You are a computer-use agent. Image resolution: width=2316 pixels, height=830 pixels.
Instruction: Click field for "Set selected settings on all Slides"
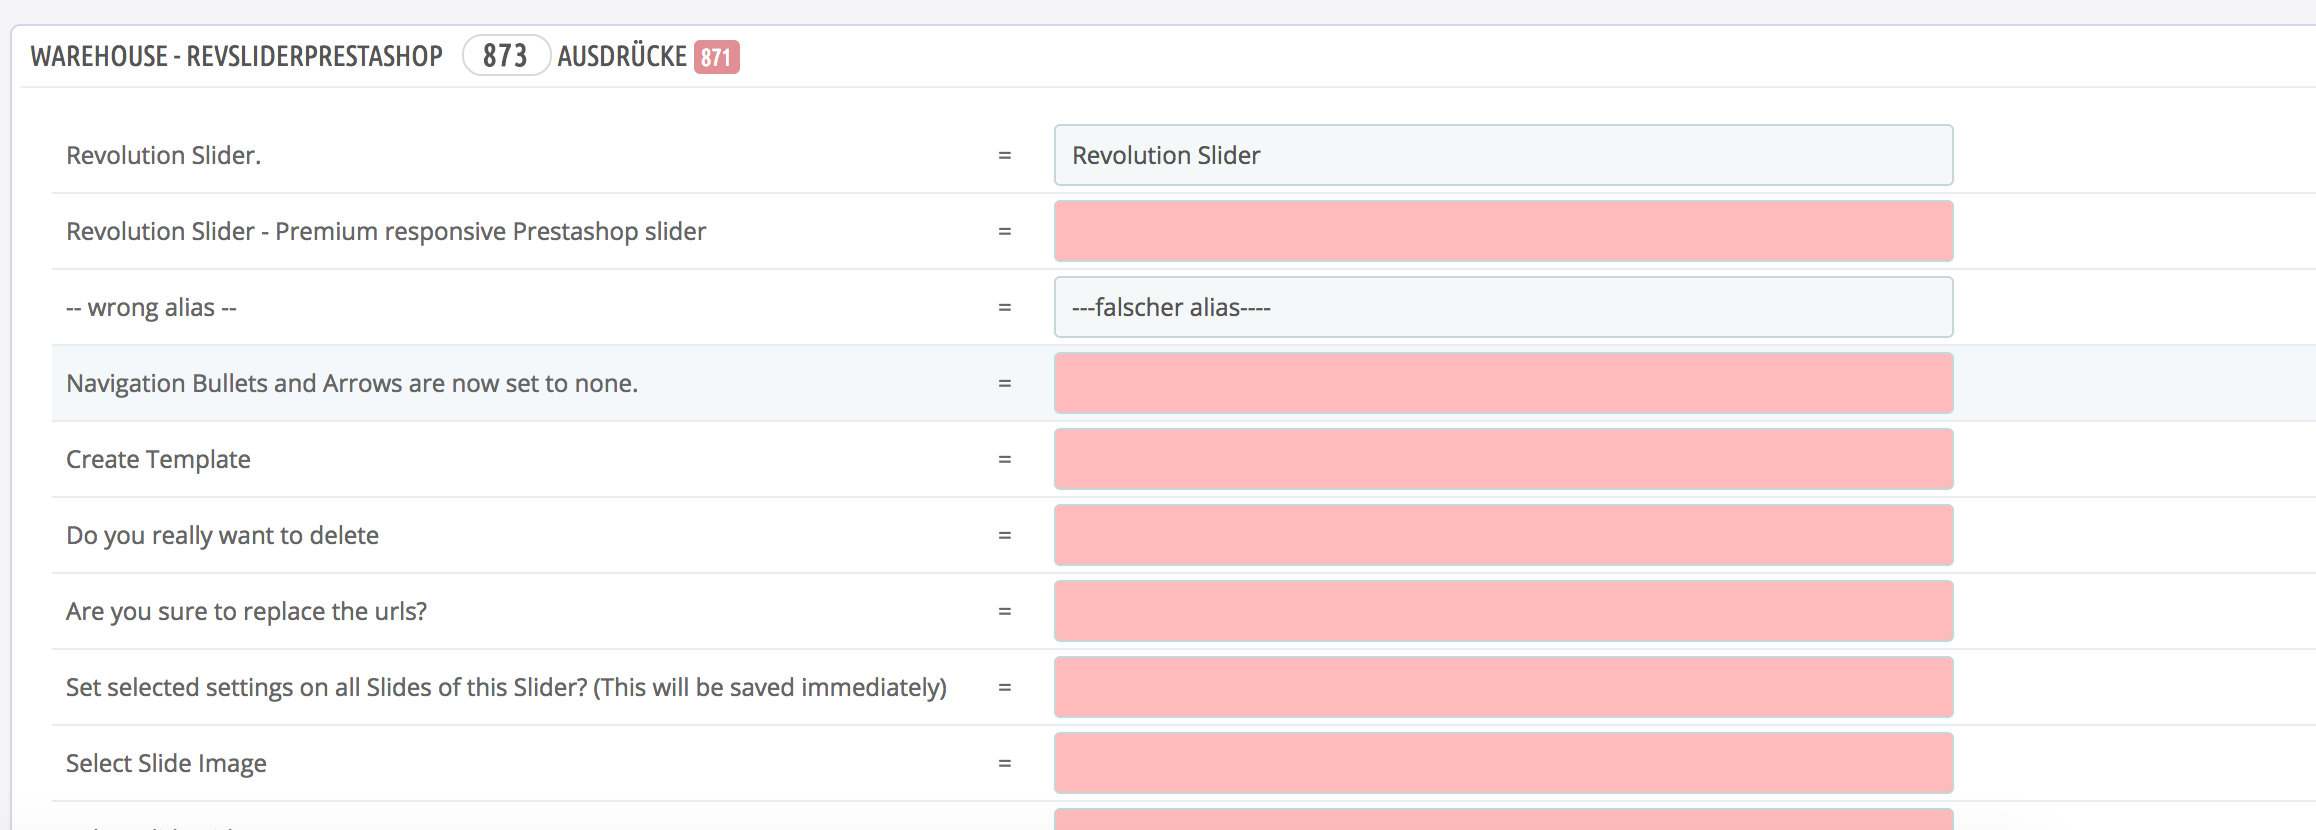(1503, 687)
